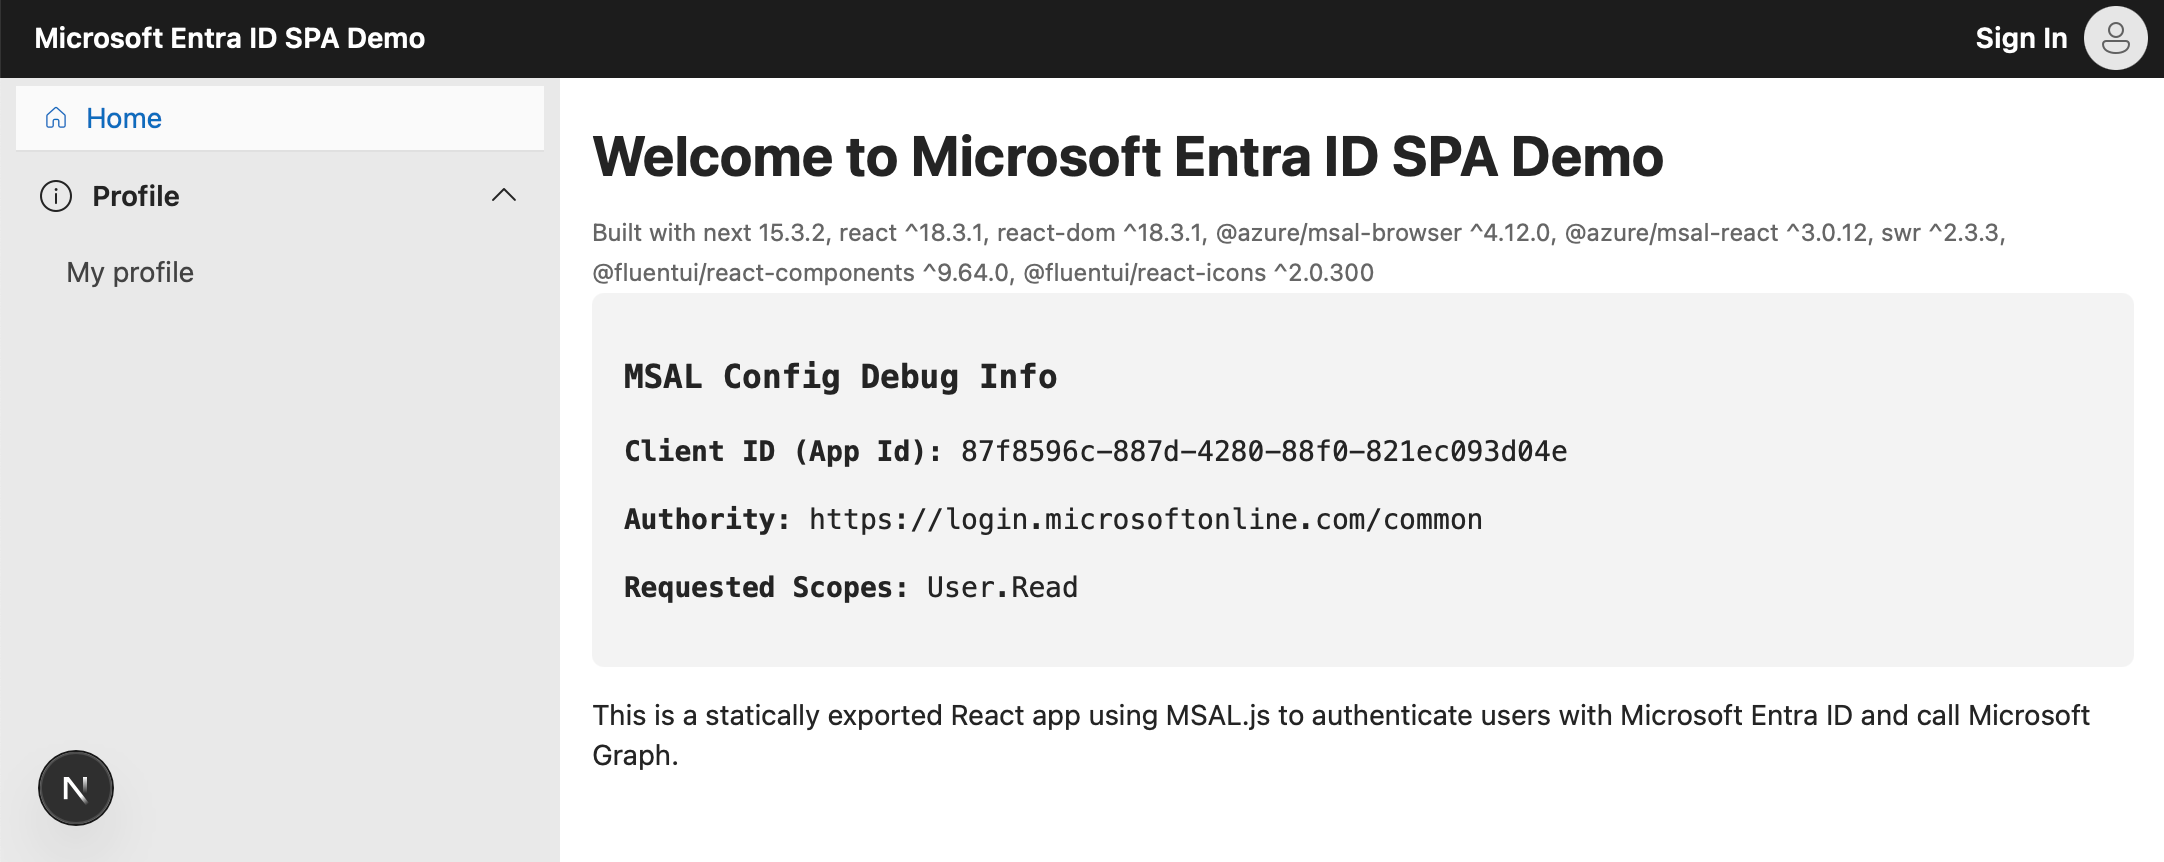The height and width of the screenshot is (862, 2164).
Task: Click the Welcome to Microsoft Entra ID heading
Action: tap(1128, 157)
